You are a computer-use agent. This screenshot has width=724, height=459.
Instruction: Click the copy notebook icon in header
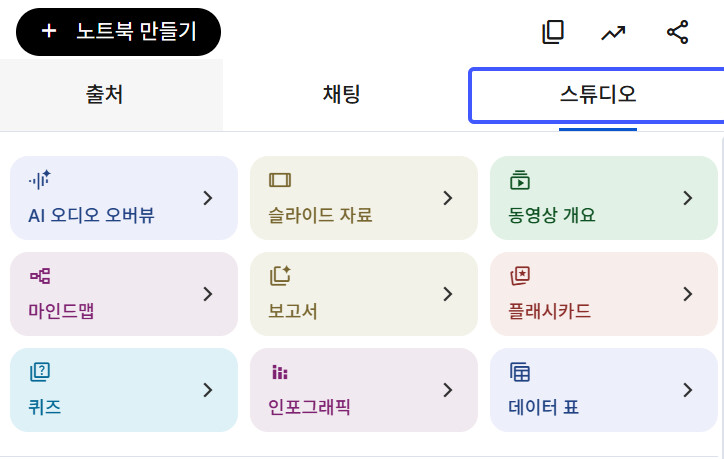pyautogui.click(x=553, y=32)
